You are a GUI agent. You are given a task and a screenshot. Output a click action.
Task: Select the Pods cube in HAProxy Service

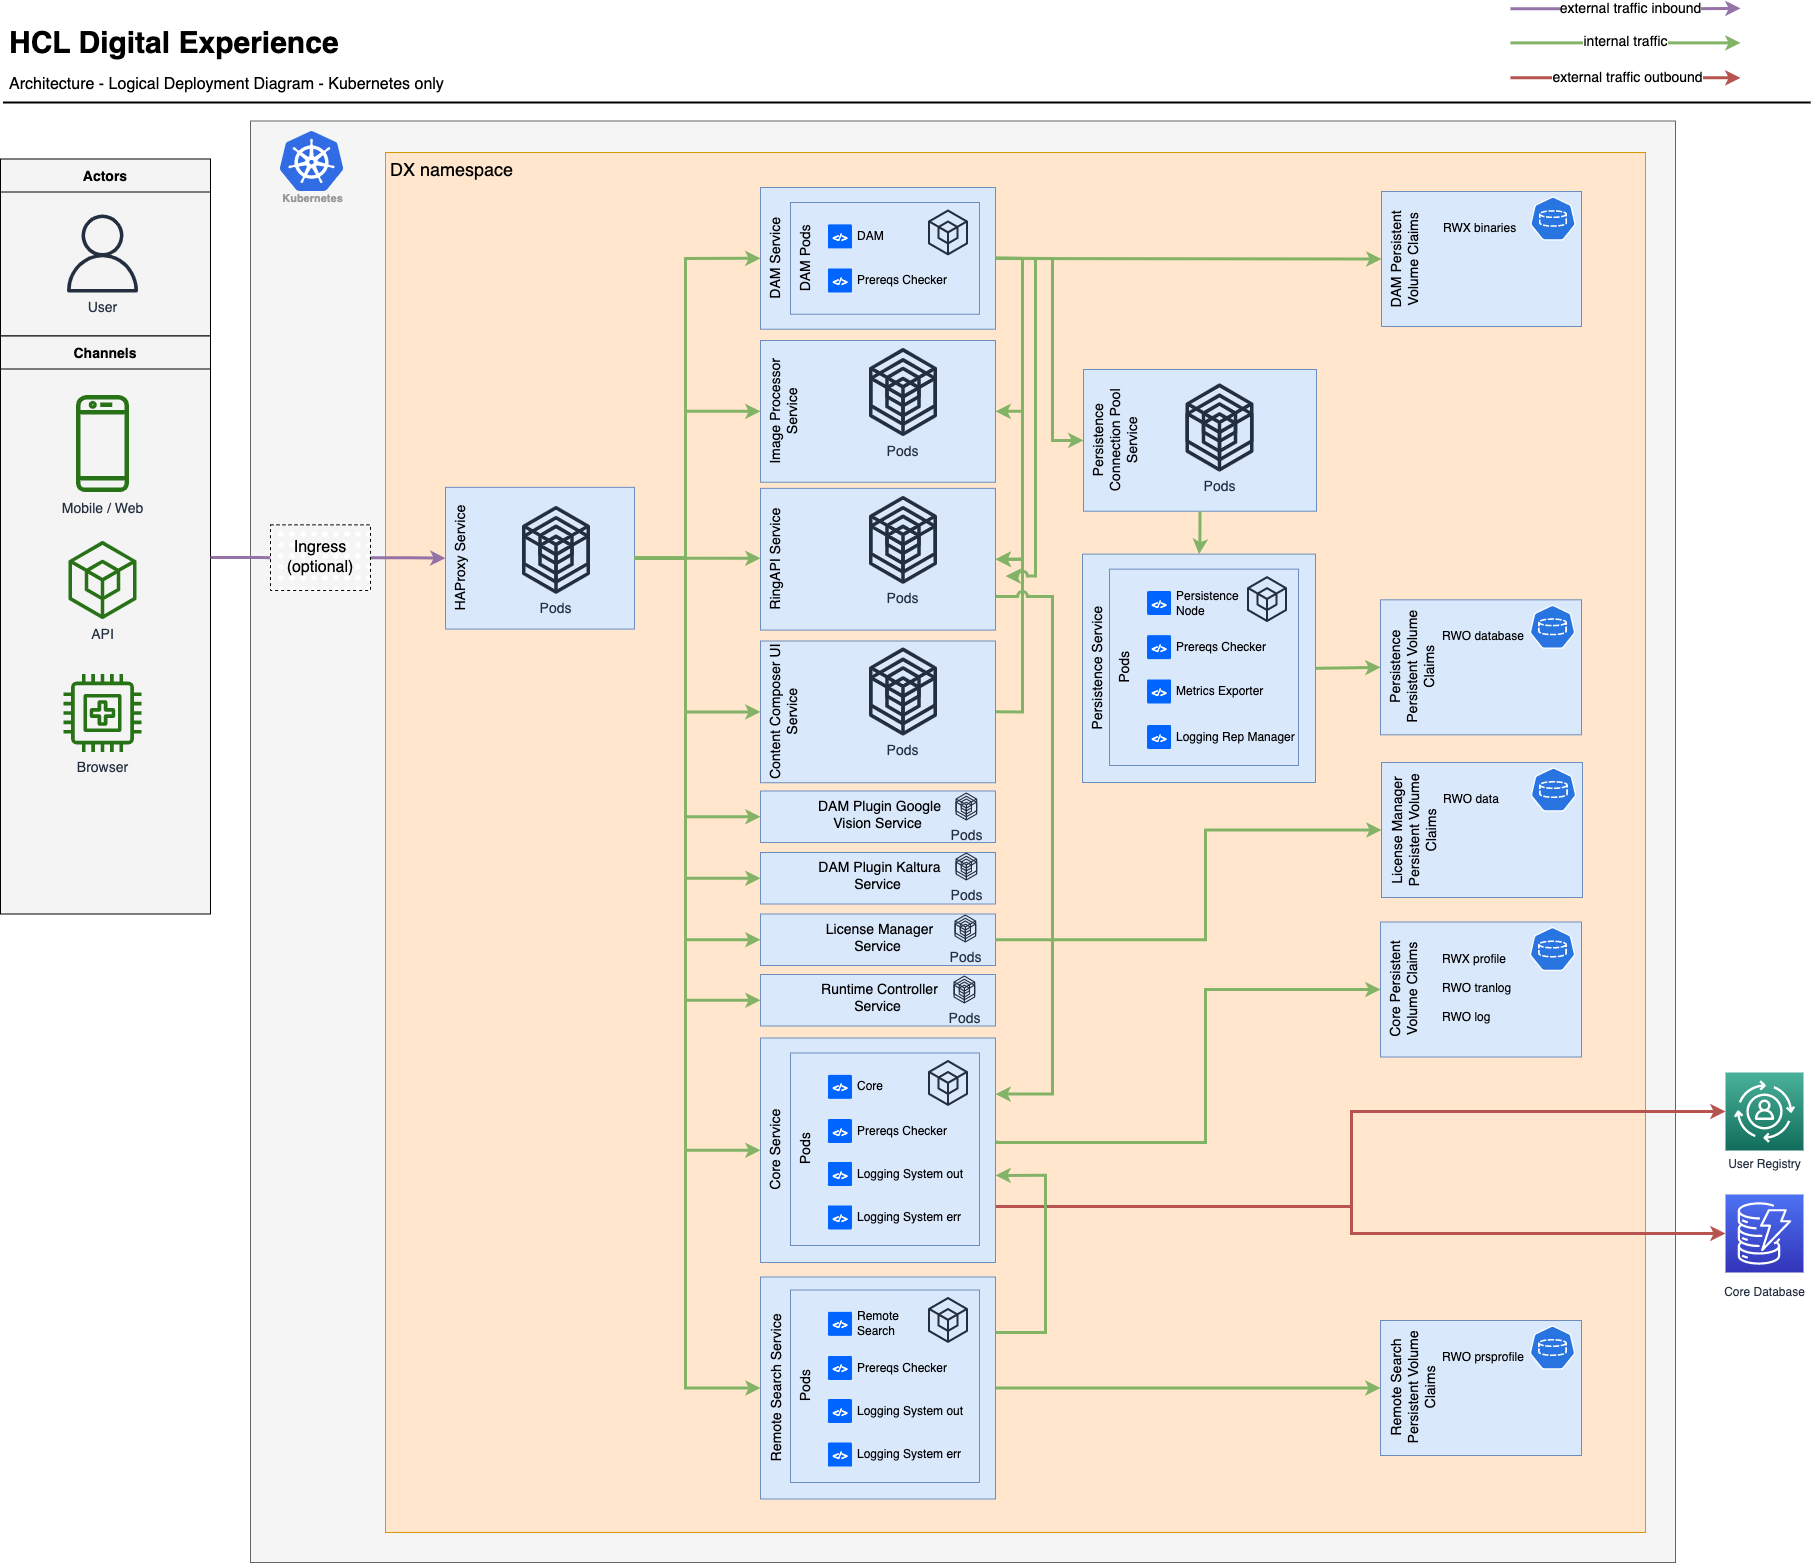(556, 551)
